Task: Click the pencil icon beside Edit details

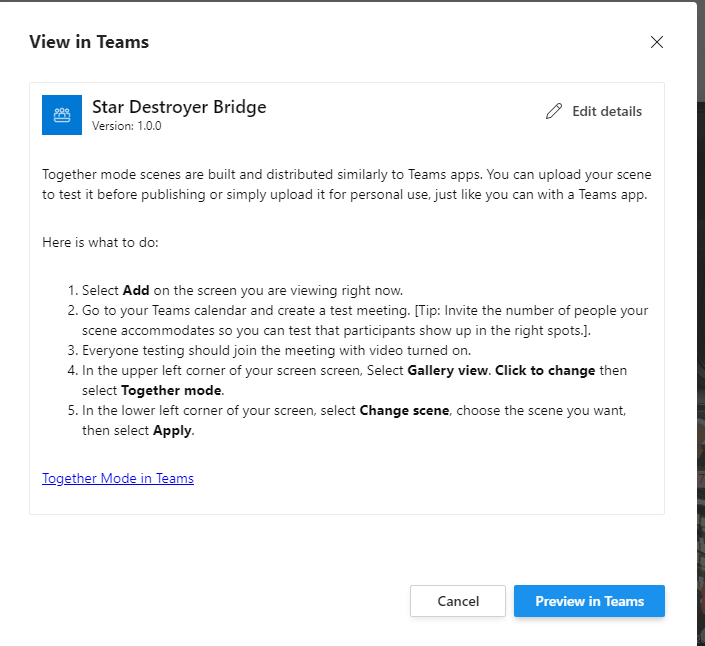Action: (x=554, y=112)
